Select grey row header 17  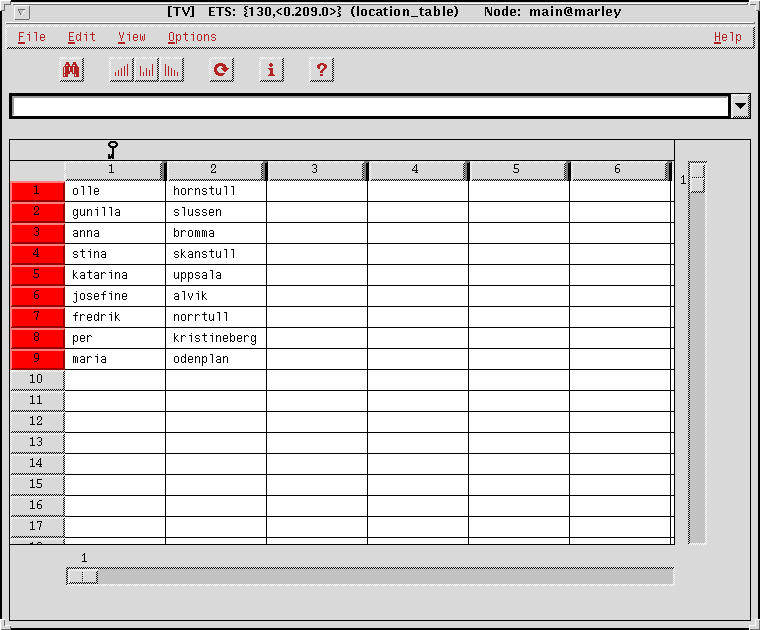coord(37,527)
